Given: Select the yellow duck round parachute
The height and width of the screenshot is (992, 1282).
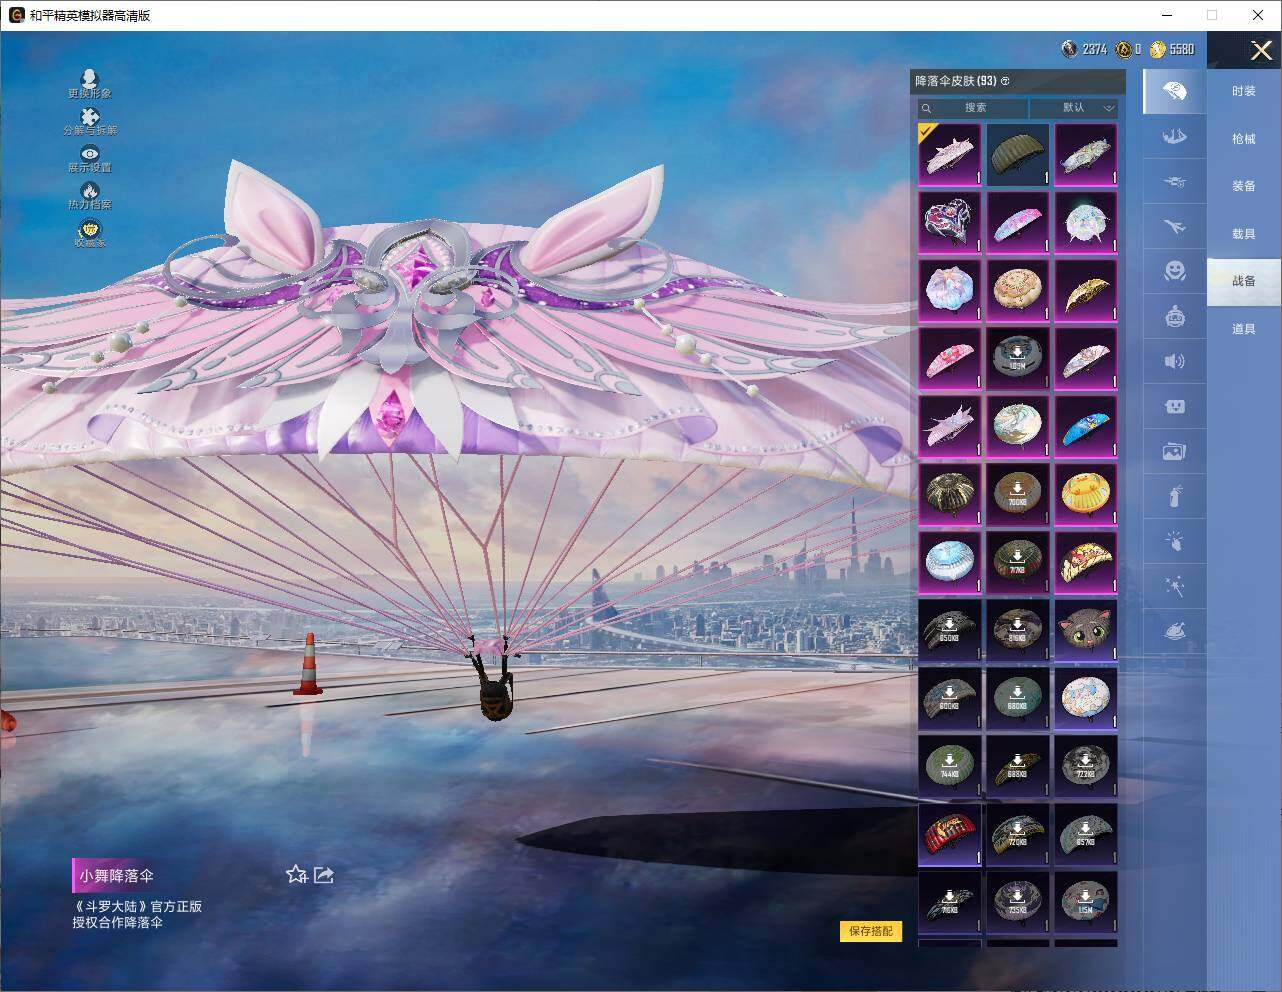Looking at the screenshot, I should click(1085, 495).
